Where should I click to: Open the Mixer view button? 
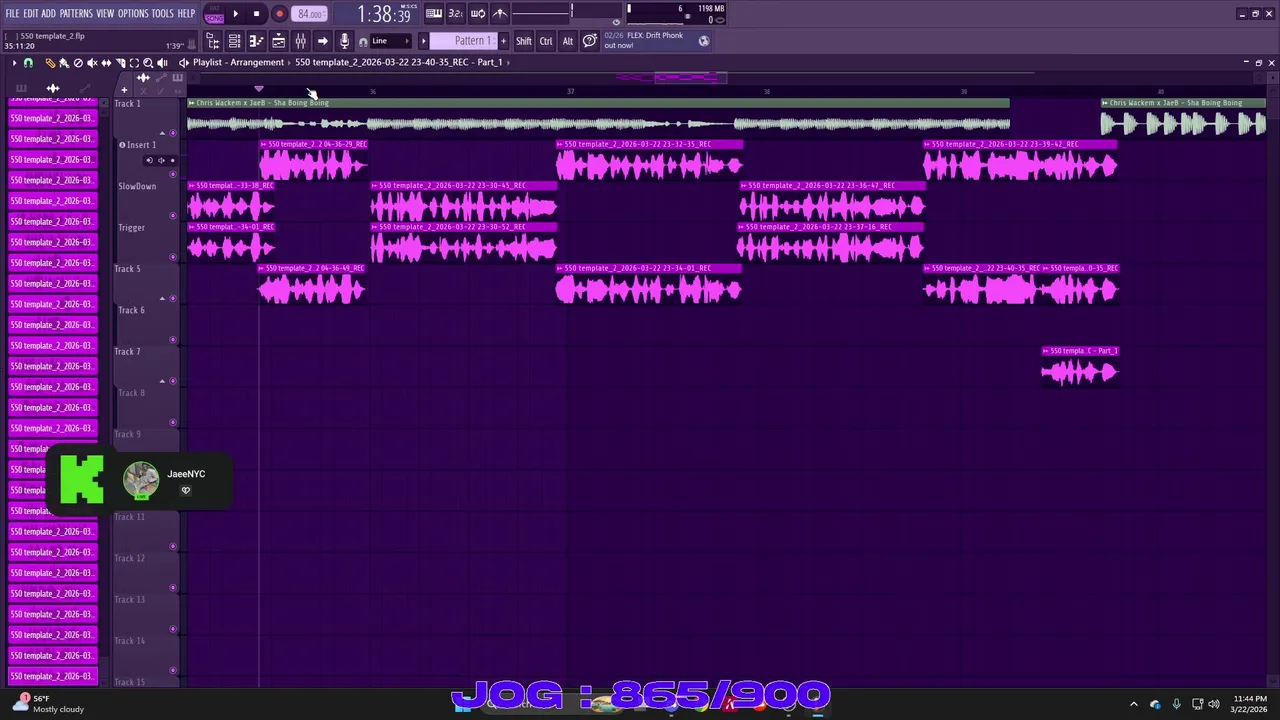pyautogui.click(x=300, y=41)
